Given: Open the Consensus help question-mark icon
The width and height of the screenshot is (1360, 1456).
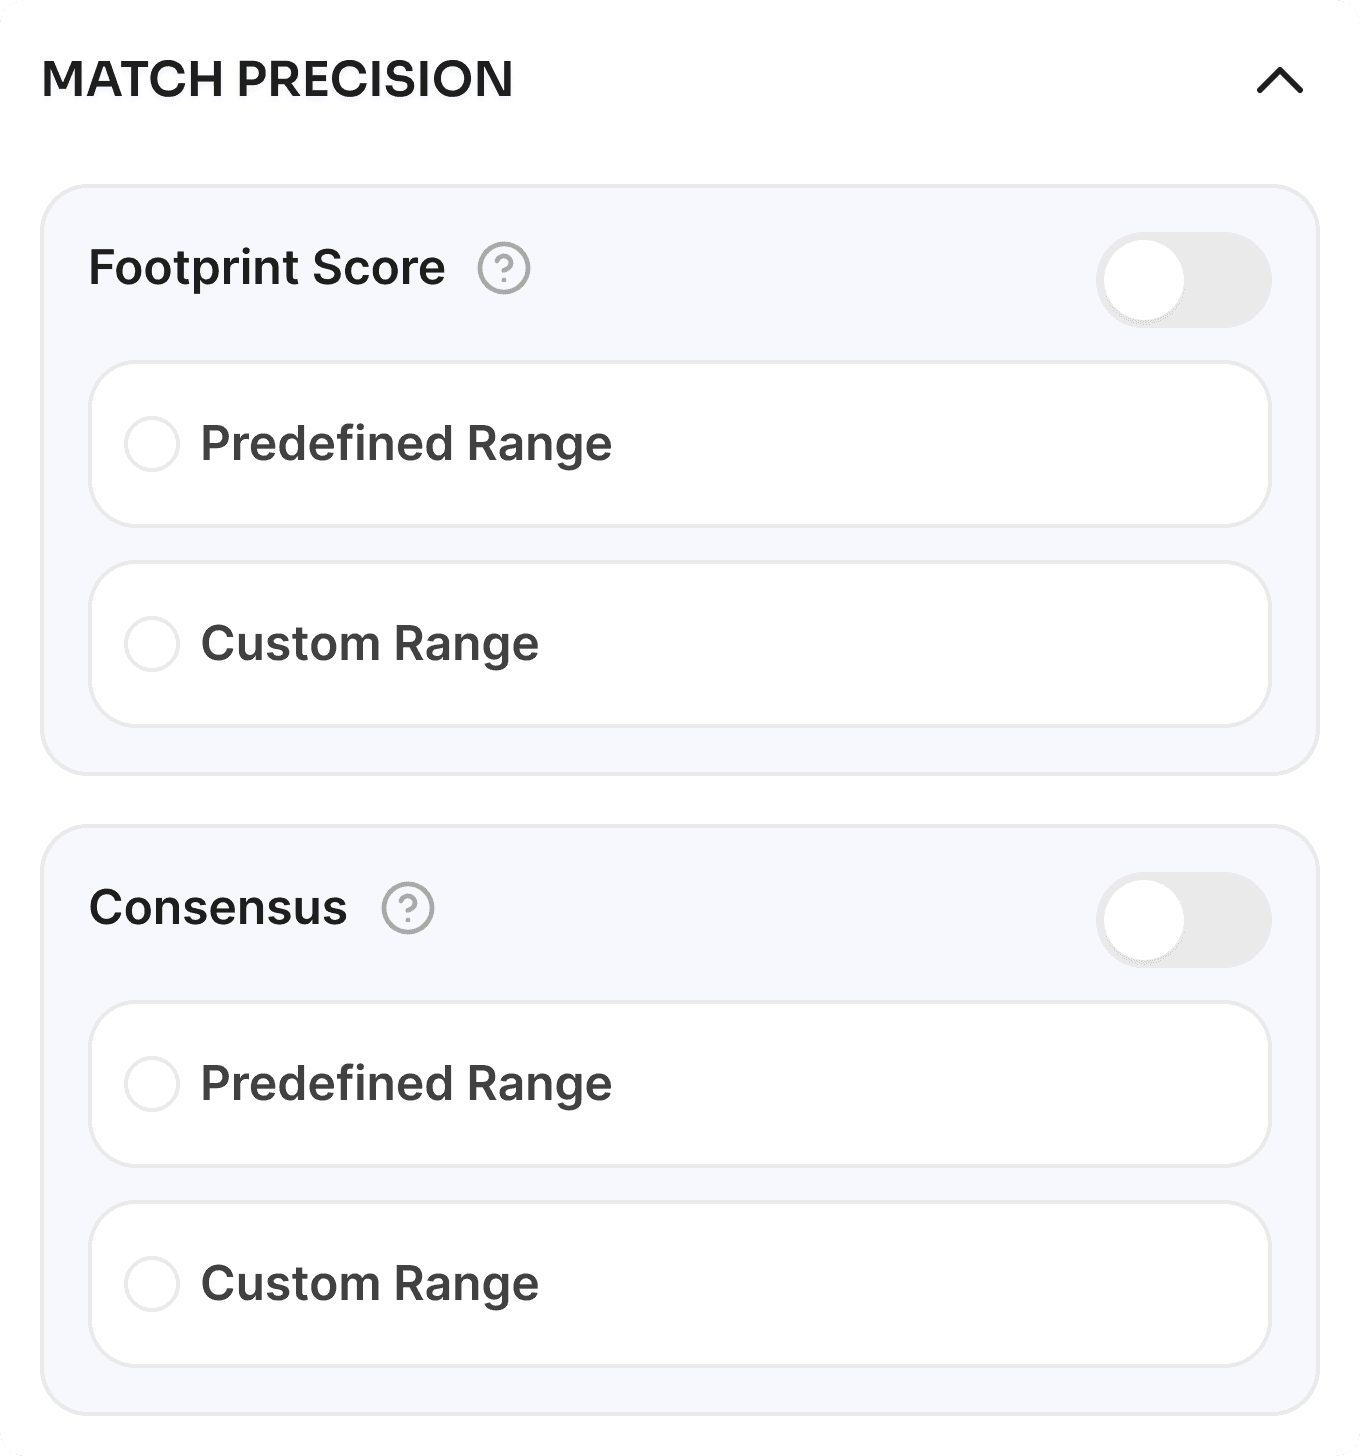Looking at the screenshot, I should point(408,909).
